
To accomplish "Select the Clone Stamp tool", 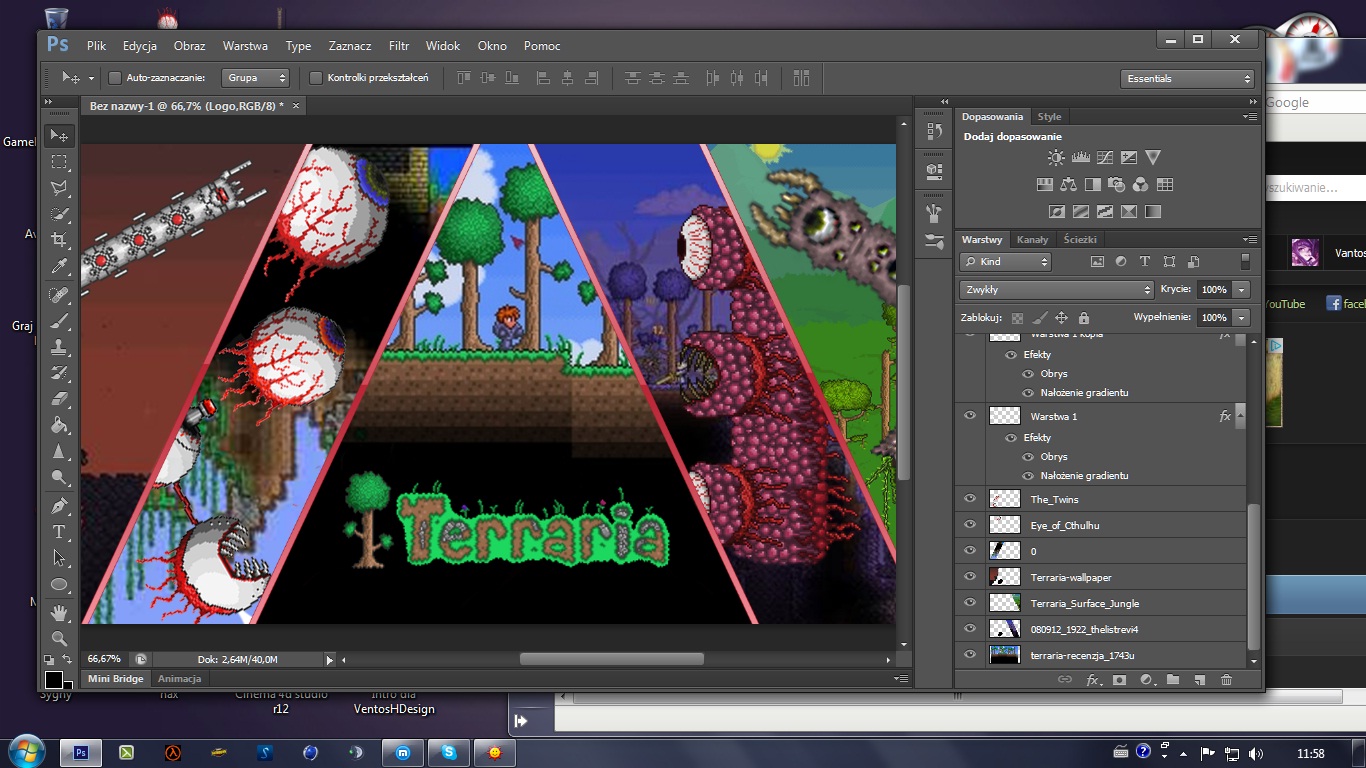I will (x=60, y=347).
